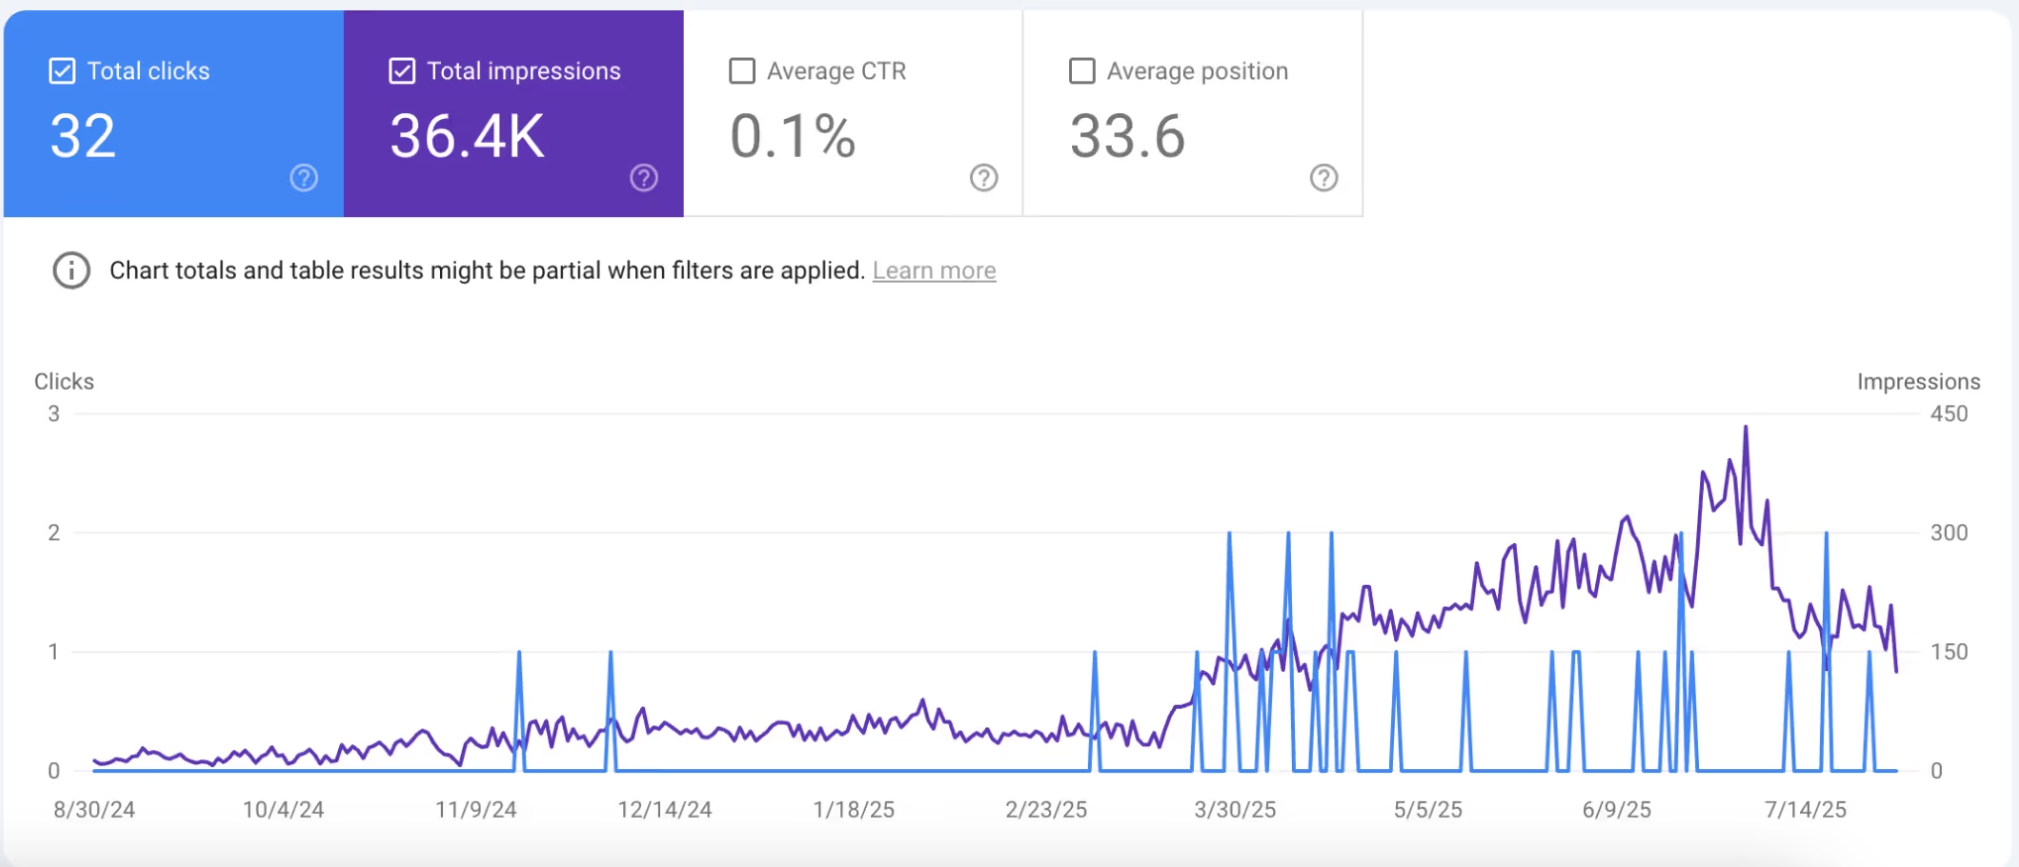Open the Learn more link

coord(933,271)
